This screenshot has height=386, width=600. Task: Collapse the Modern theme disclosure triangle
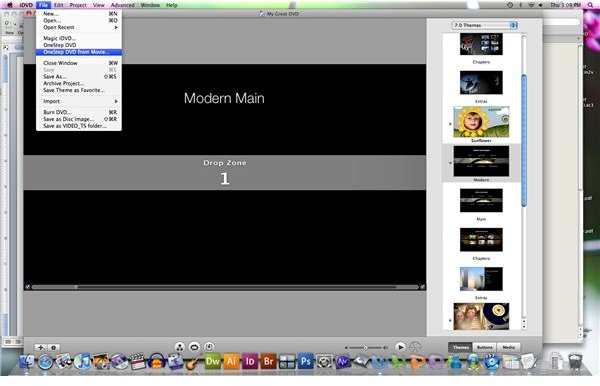(450, 163)
